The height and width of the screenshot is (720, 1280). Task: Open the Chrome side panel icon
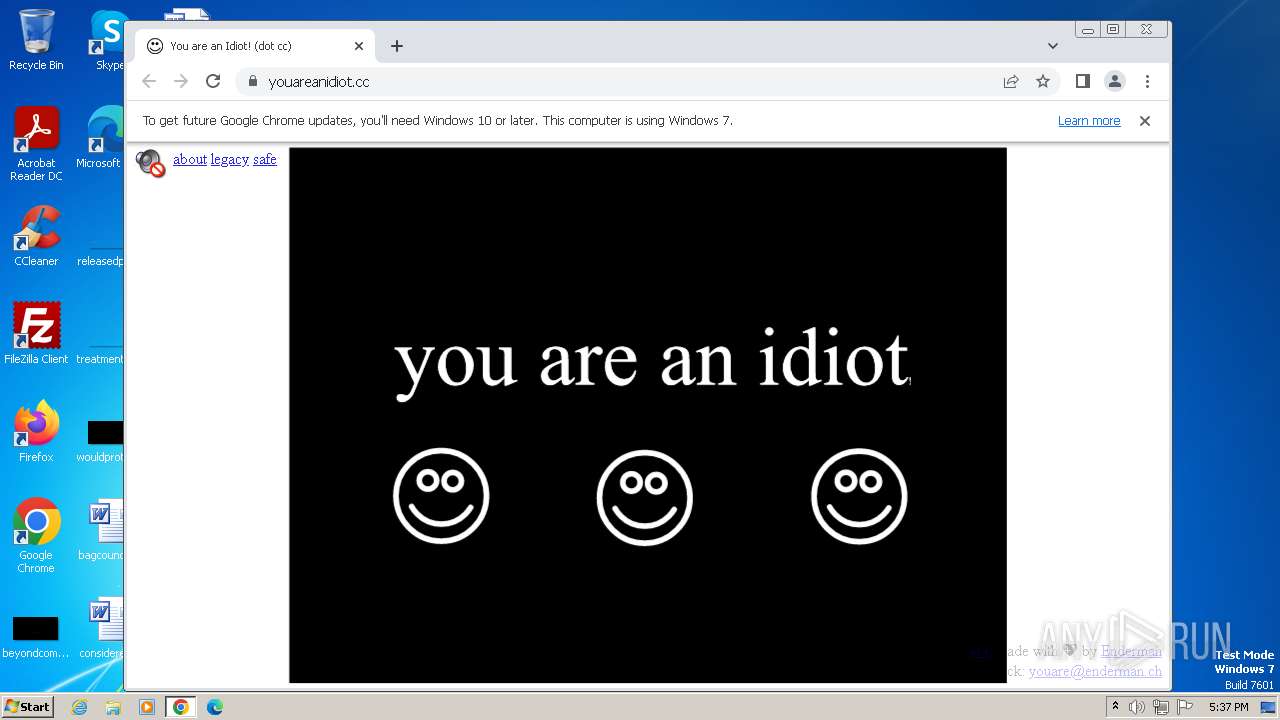point(1083,81)
